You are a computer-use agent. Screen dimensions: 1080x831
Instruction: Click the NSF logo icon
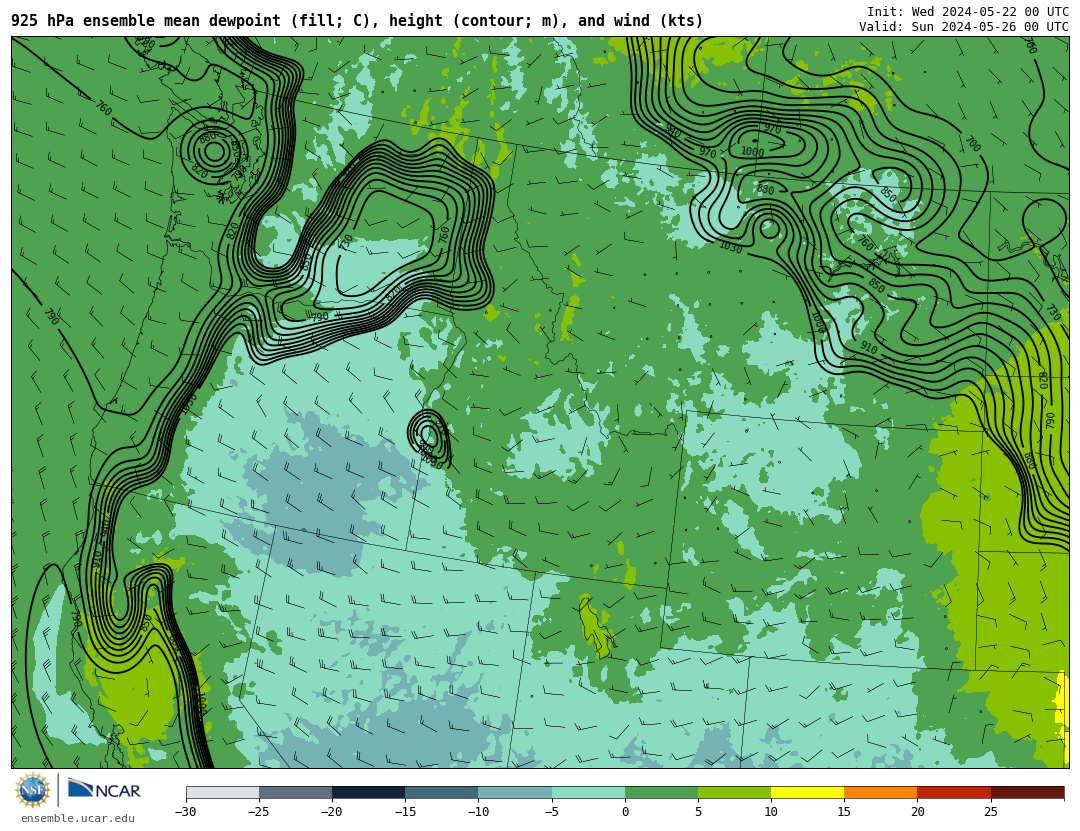(33, 790)
